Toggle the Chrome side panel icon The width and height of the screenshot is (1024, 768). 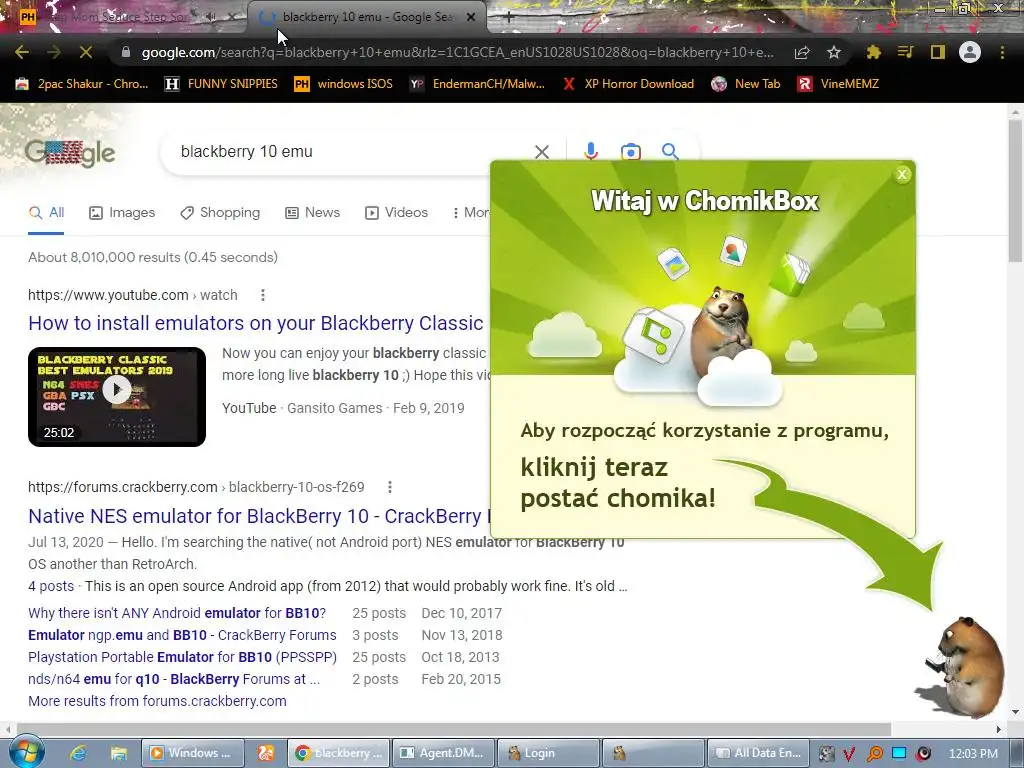(x=938, y=52)
